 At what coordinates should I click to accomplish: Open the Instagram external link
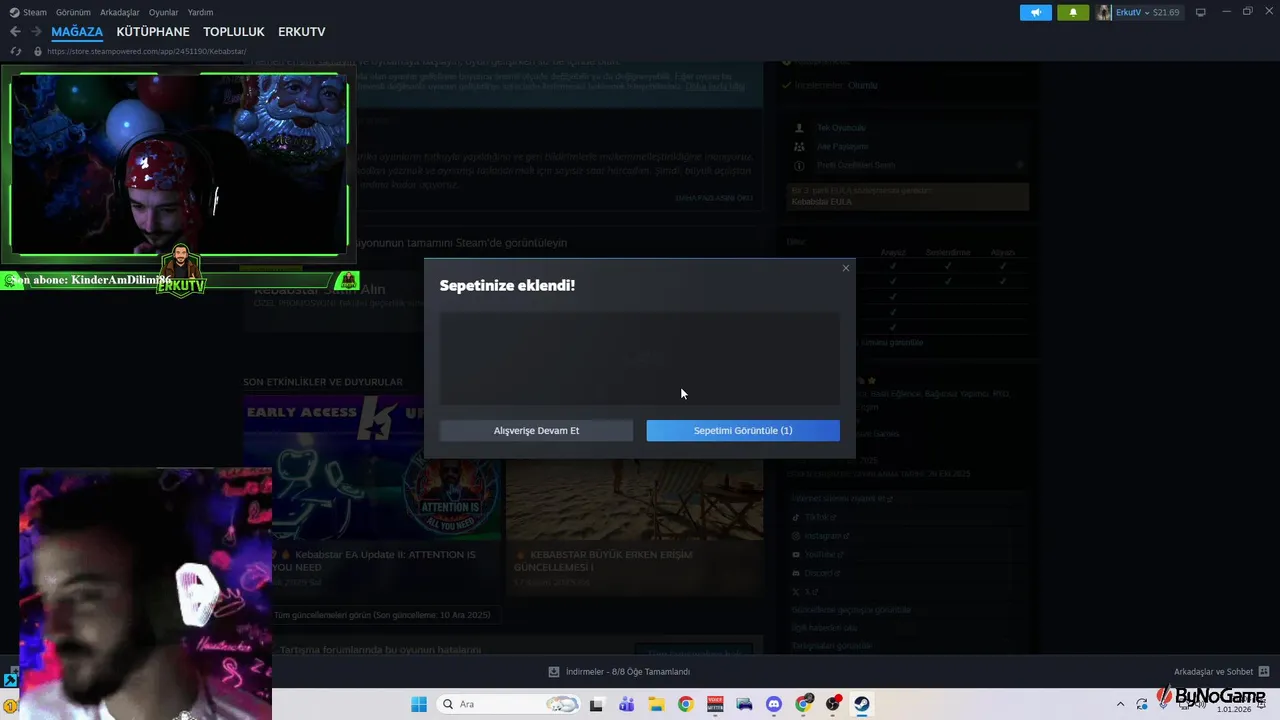pyautogui.click(x=827, y=536)
